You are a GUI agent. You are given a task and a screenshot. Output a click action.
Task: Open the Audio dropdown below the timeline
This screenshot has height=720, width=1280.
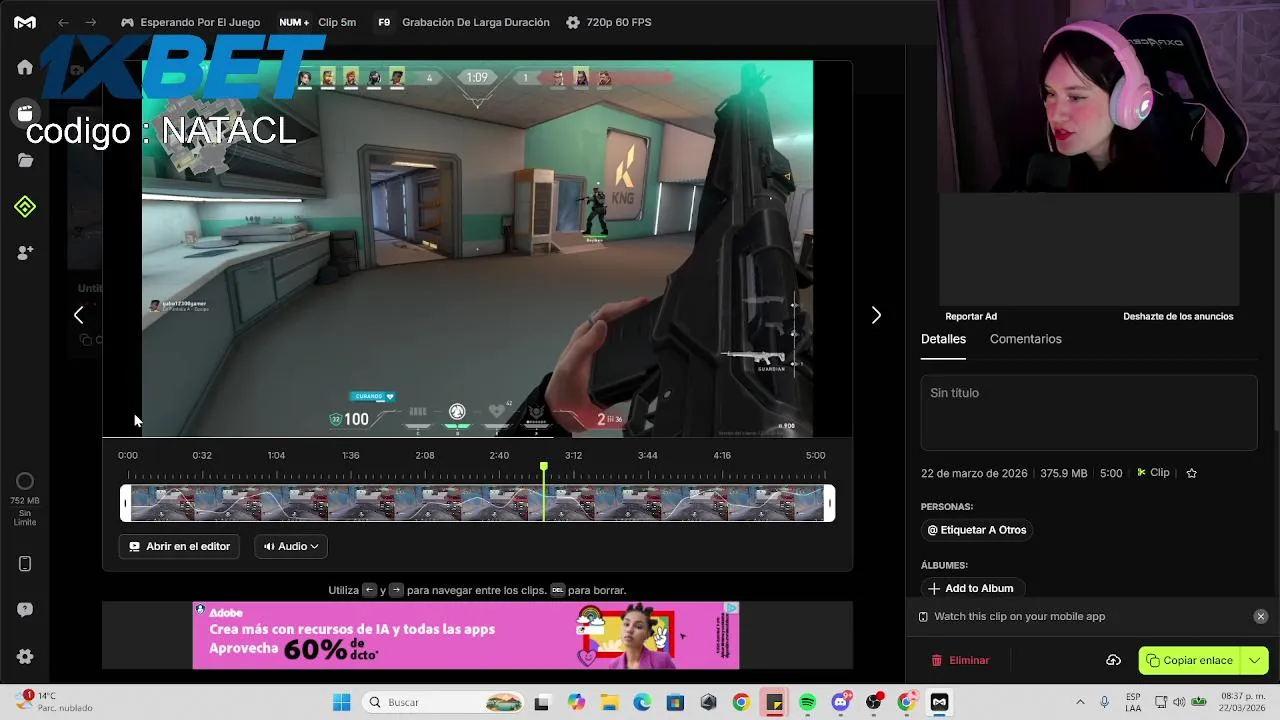pos(291,546)
